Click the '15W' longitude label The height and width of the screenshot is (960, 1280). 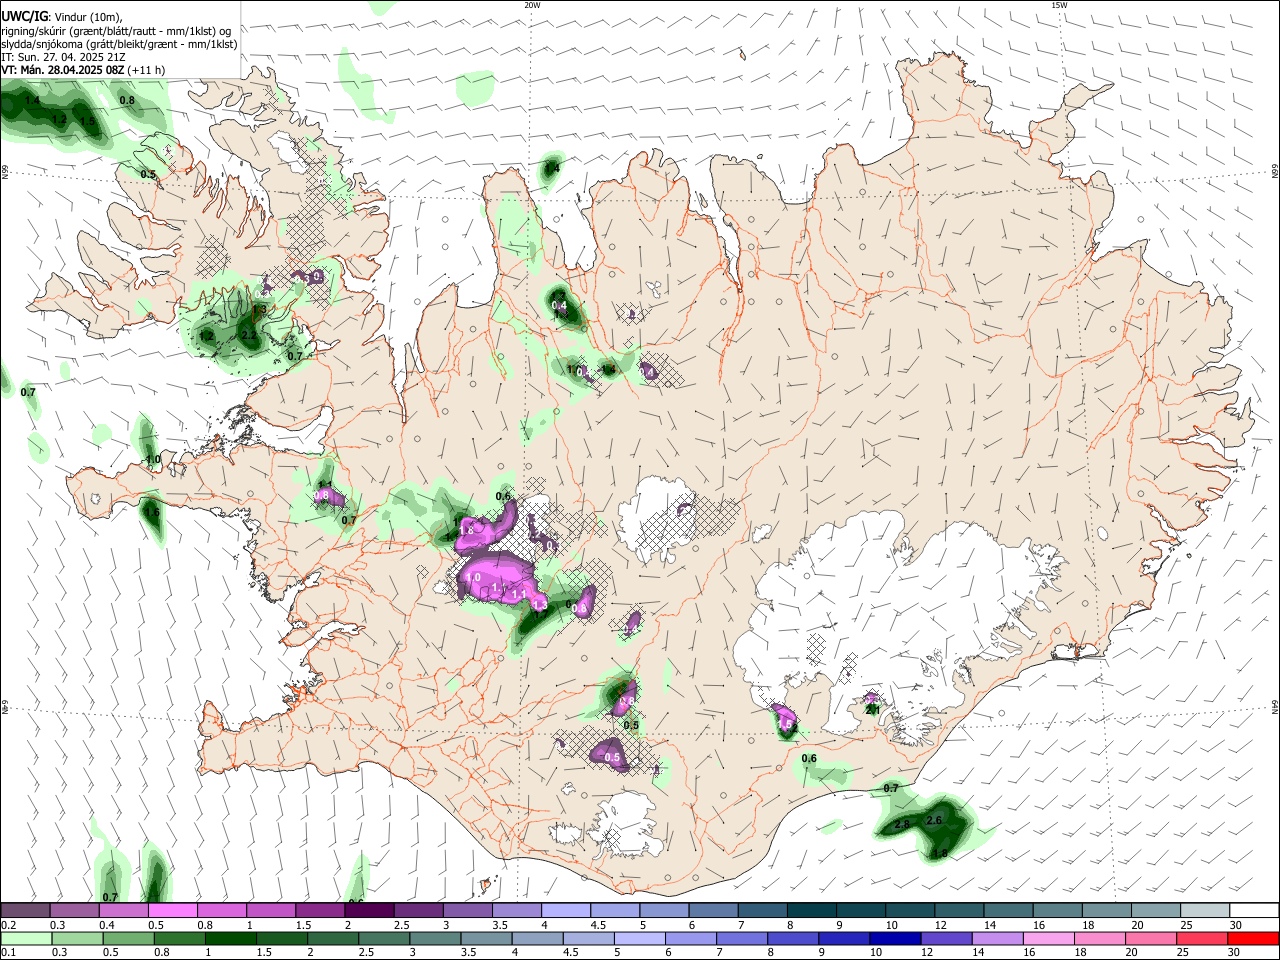coord(1058,5)
